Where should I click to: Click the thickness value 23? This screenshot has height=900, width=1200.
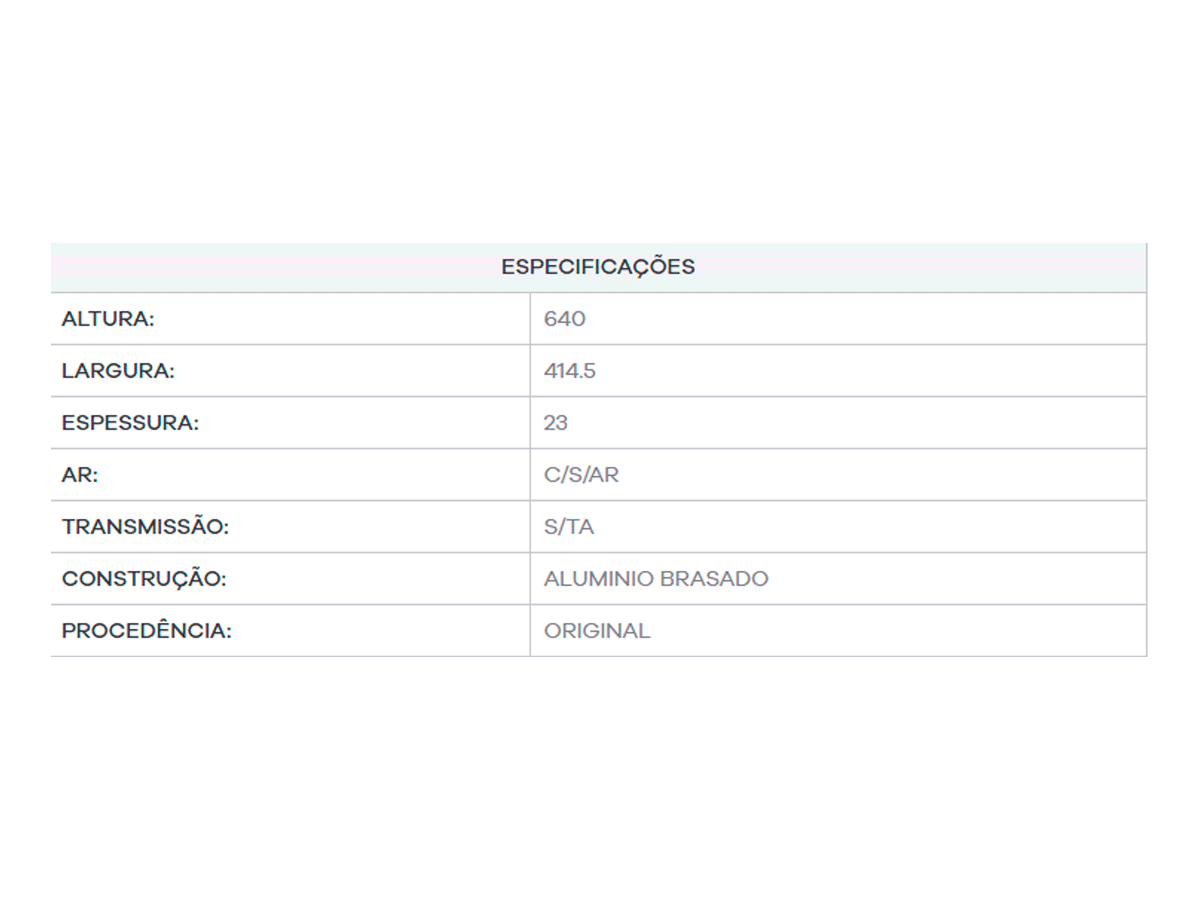coord(555,423)
